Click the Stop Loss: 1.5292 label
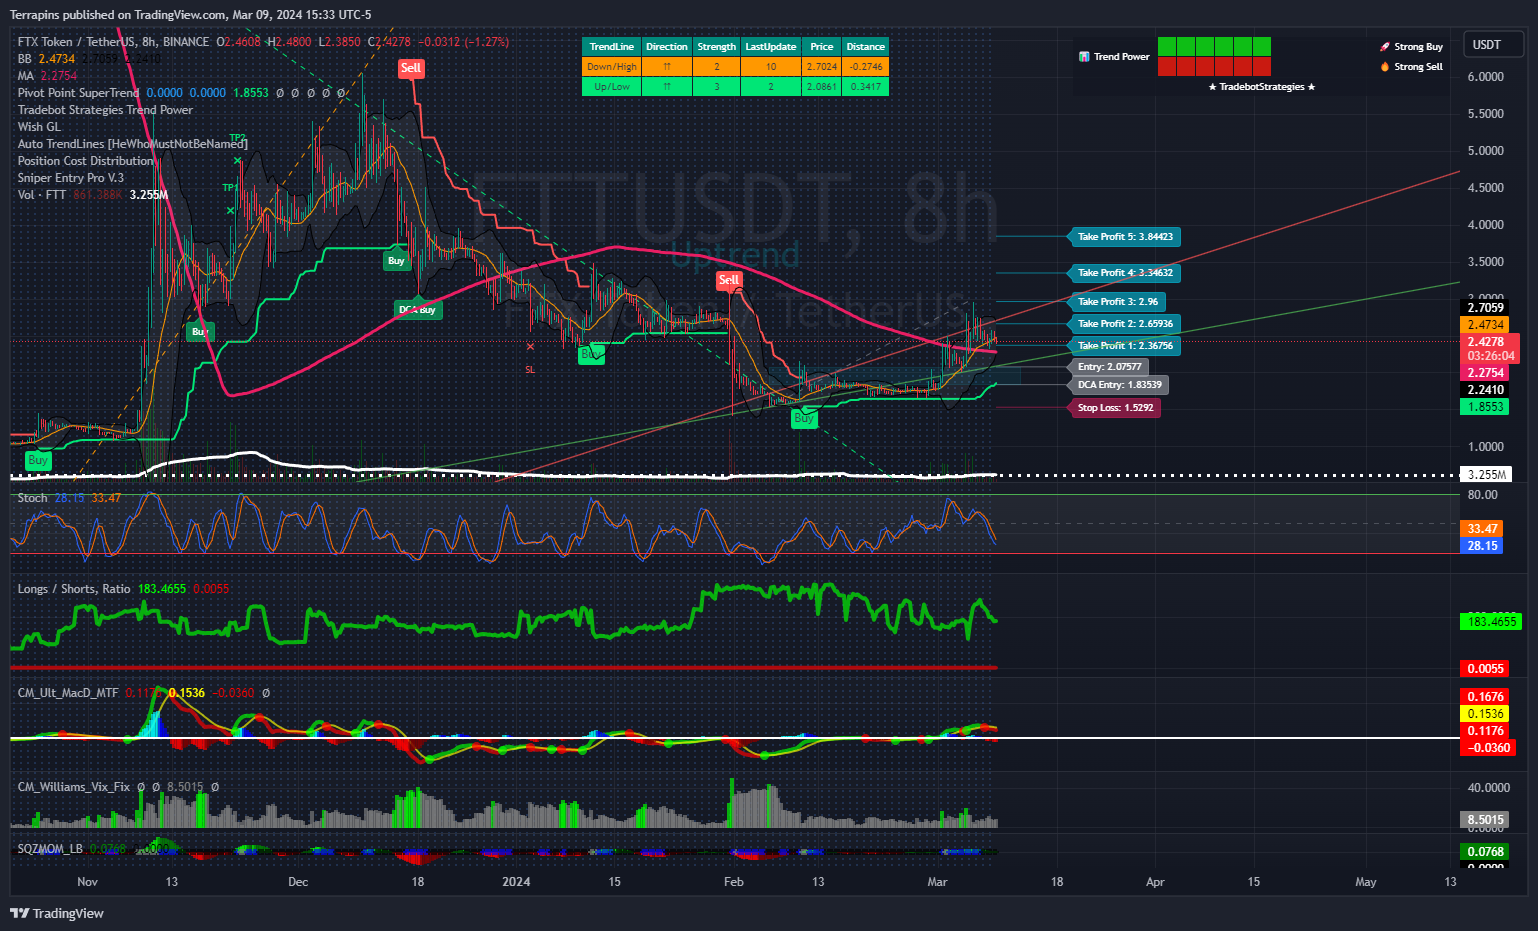1538x931 pixels. 1115,408
